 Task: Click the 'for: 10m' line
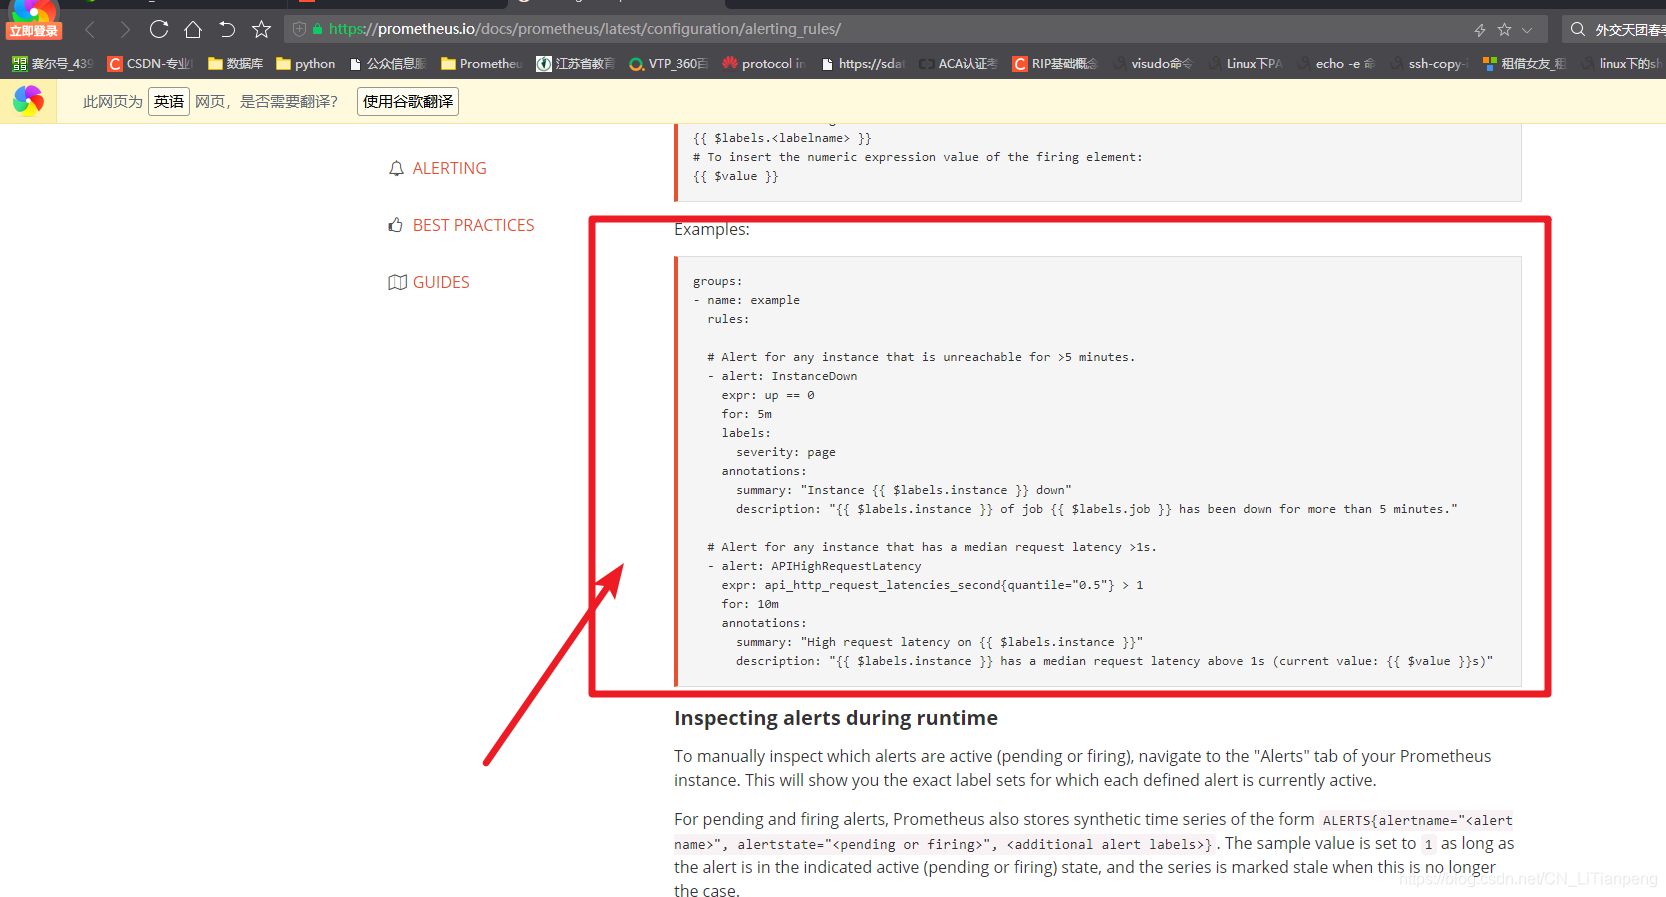[750, 604]
